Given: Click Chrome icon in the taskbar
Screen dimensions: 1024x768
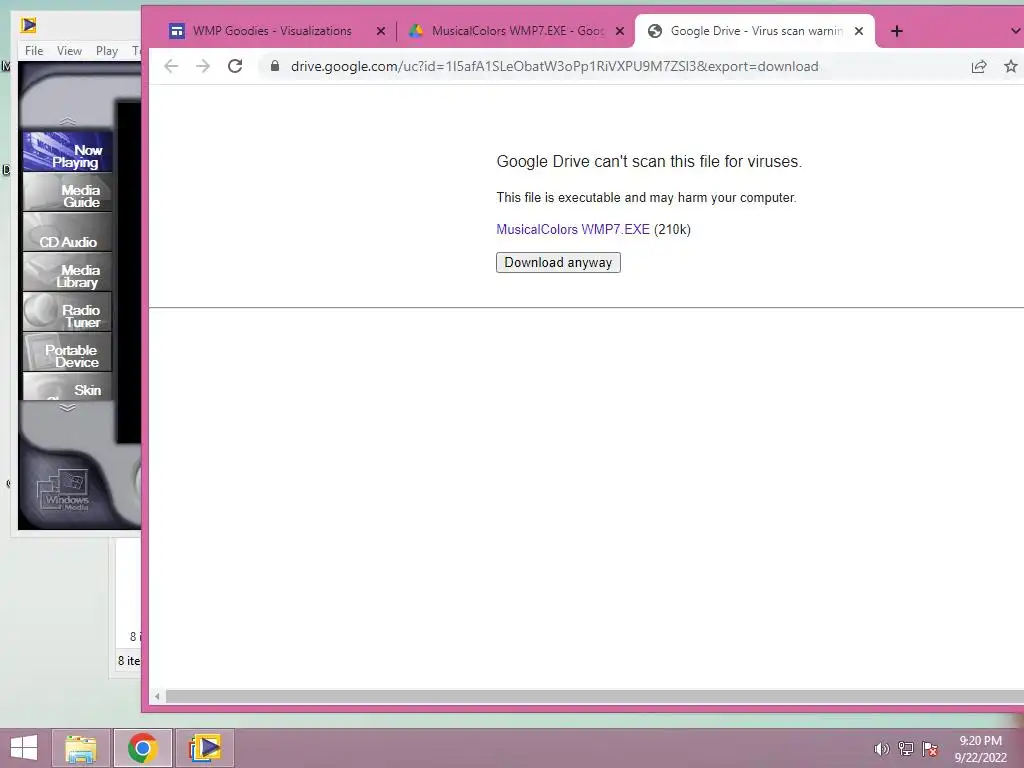Looking at the screenshot, I should click(142, 748).
